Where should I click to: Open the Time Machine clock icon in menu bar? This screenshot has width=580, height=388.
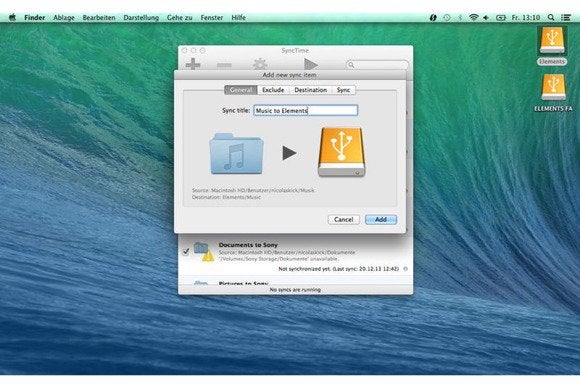[x=447, y=17]
